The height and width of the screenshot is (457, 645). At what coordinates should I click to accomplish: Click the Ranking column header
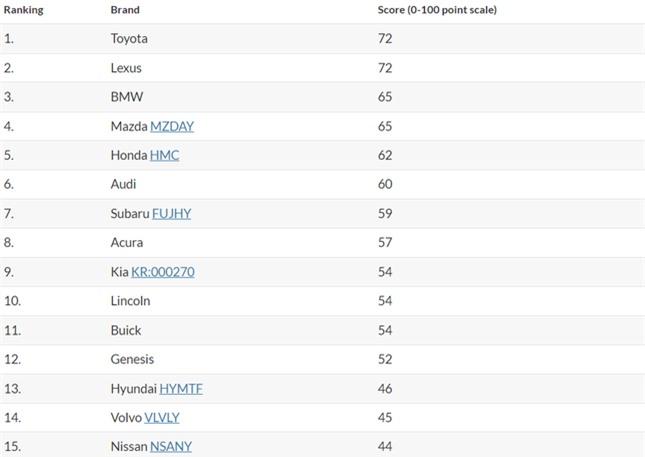pos(24,10)
